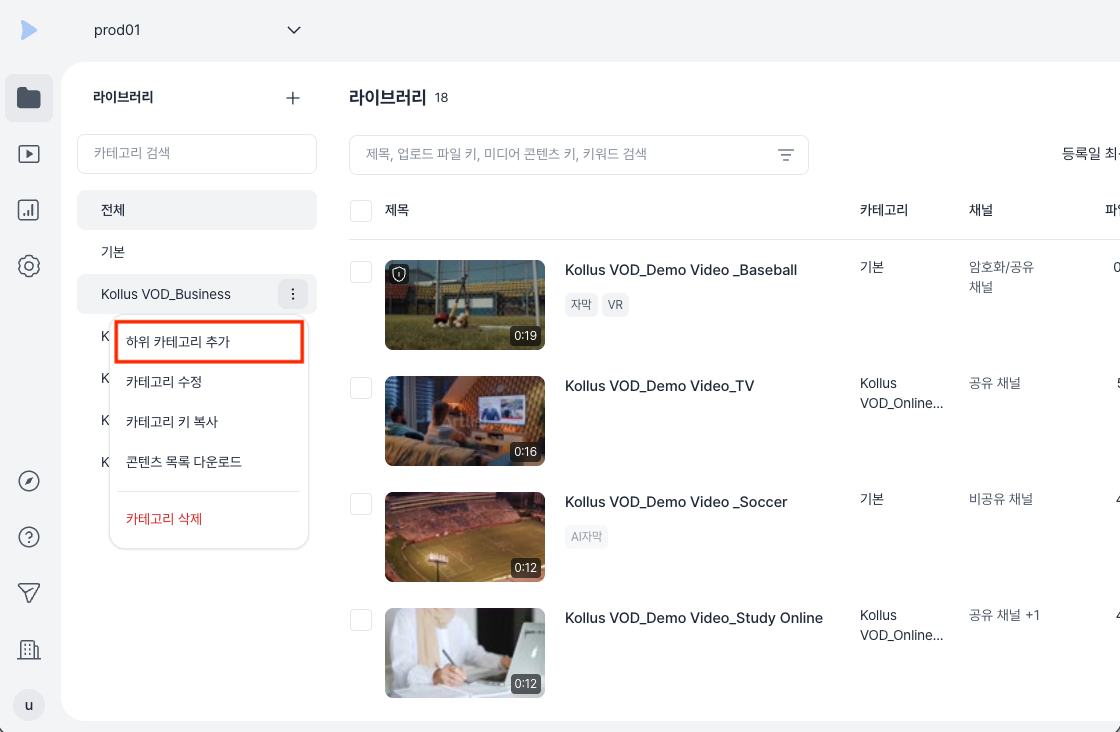Open the TV video thumbnail
Viewport: 1120px width, 732px height.
[x=465, y=421]
